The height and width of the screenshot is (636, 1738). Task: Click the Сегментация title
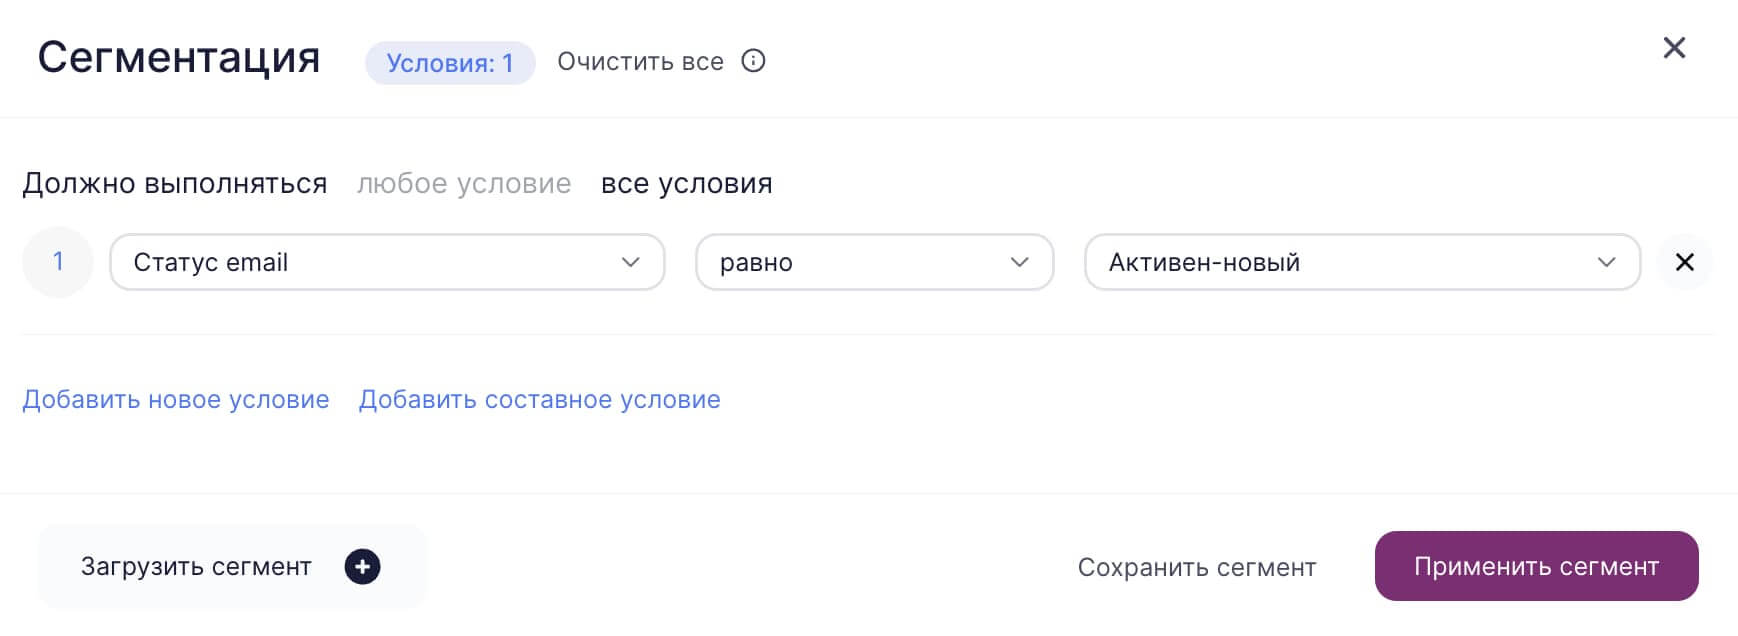(x=179, y=58)
